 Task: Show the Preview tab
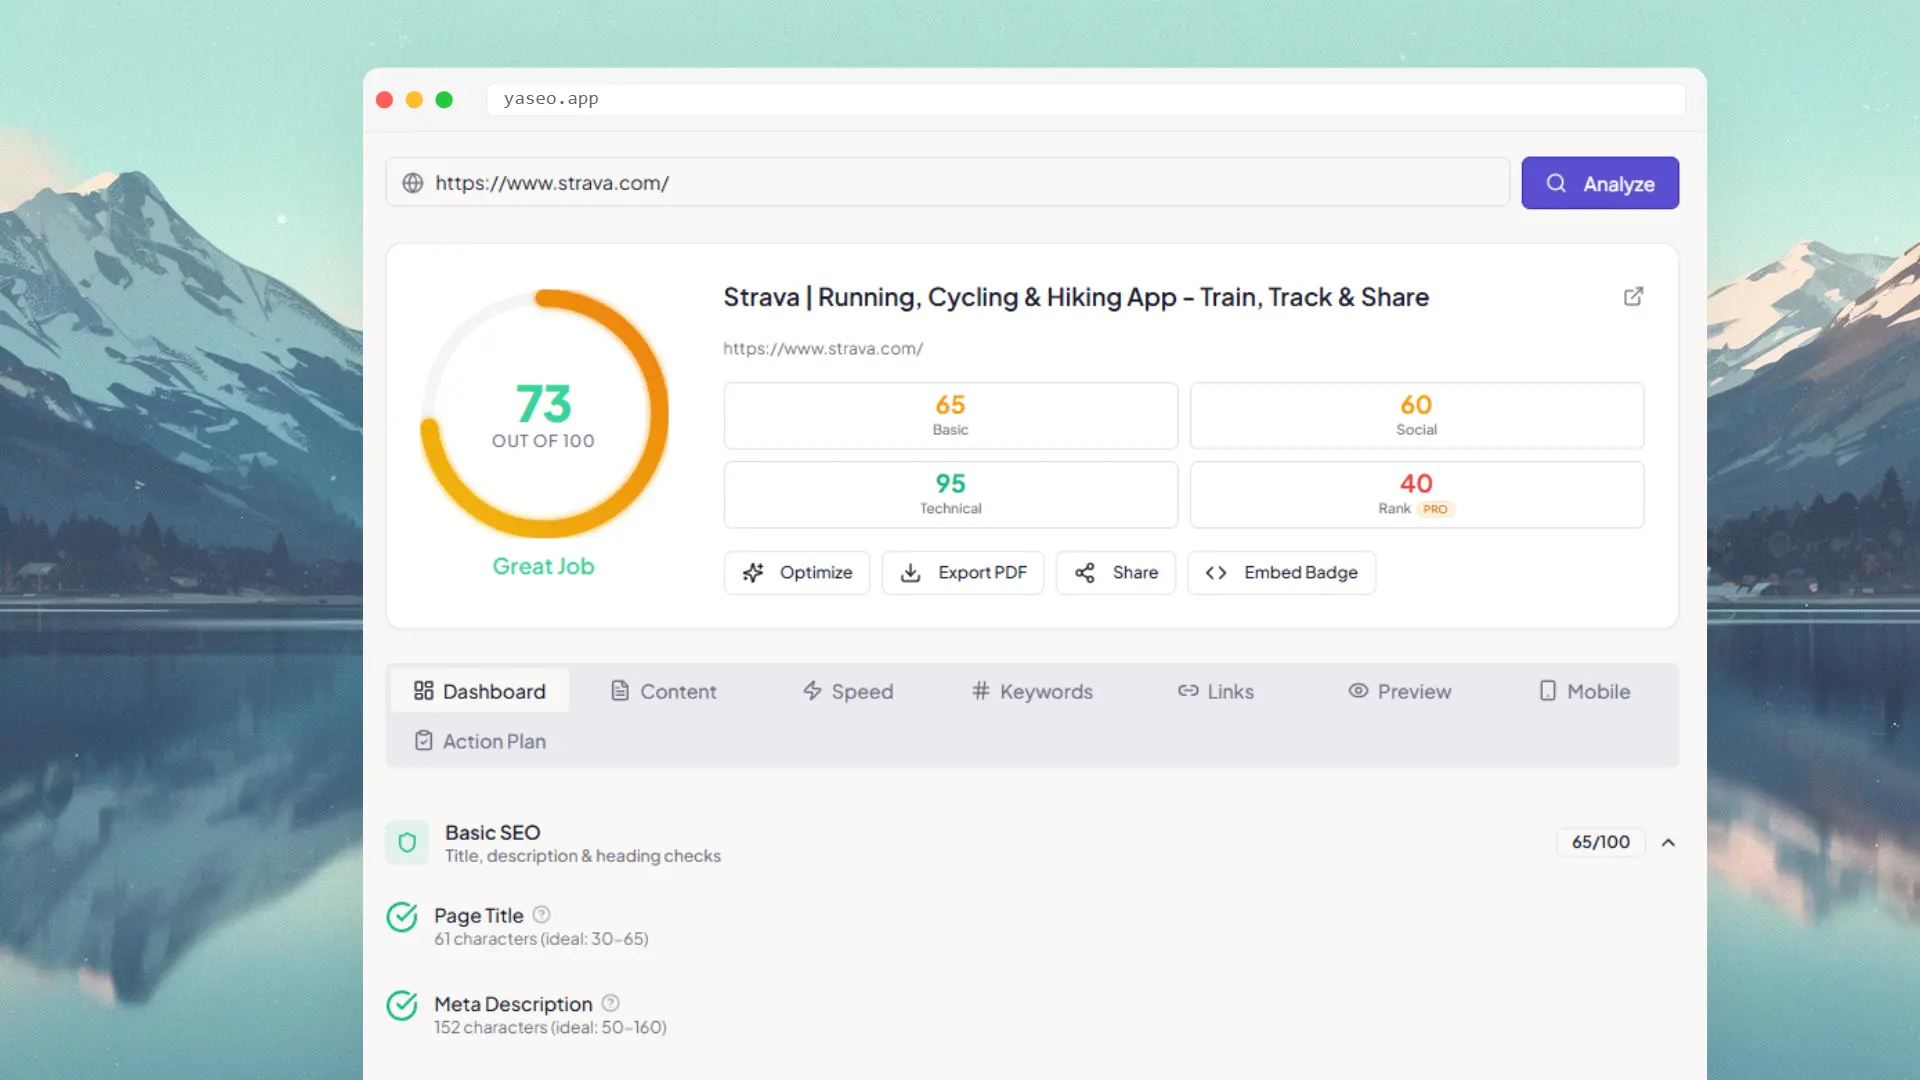(1399, 691)
